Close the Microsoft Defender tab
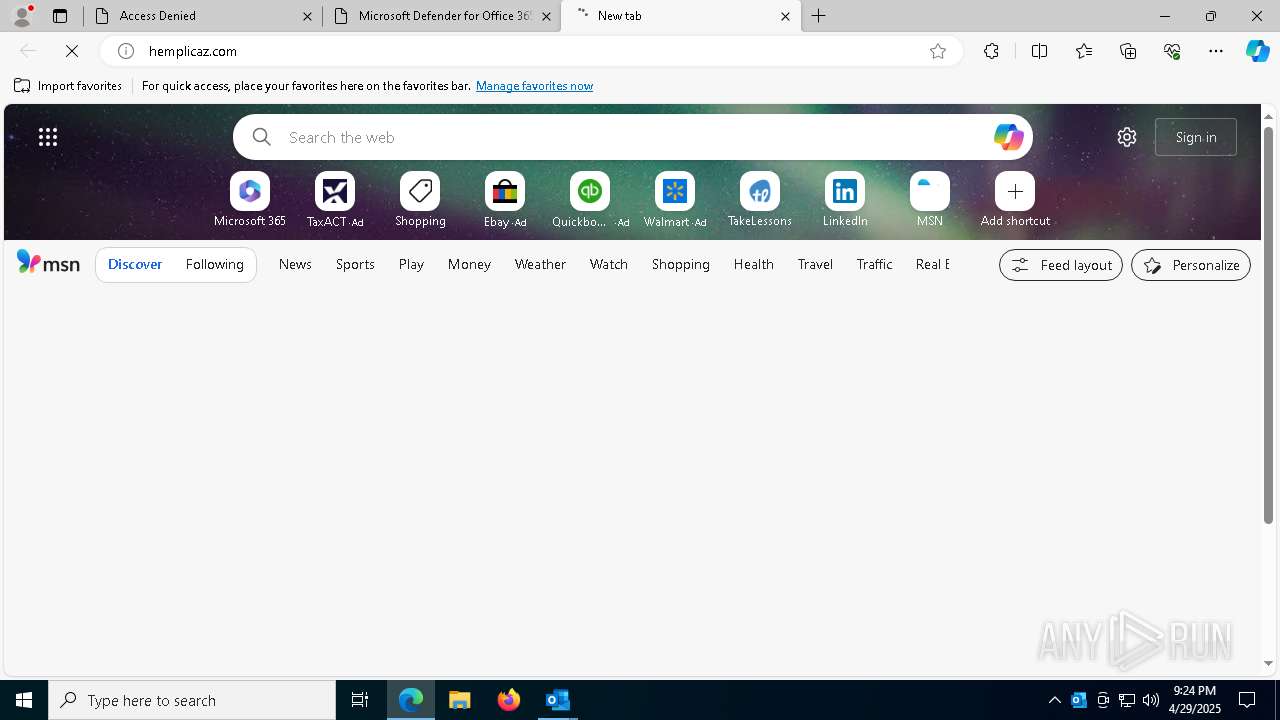1280x720 pixels. (546, 16)
